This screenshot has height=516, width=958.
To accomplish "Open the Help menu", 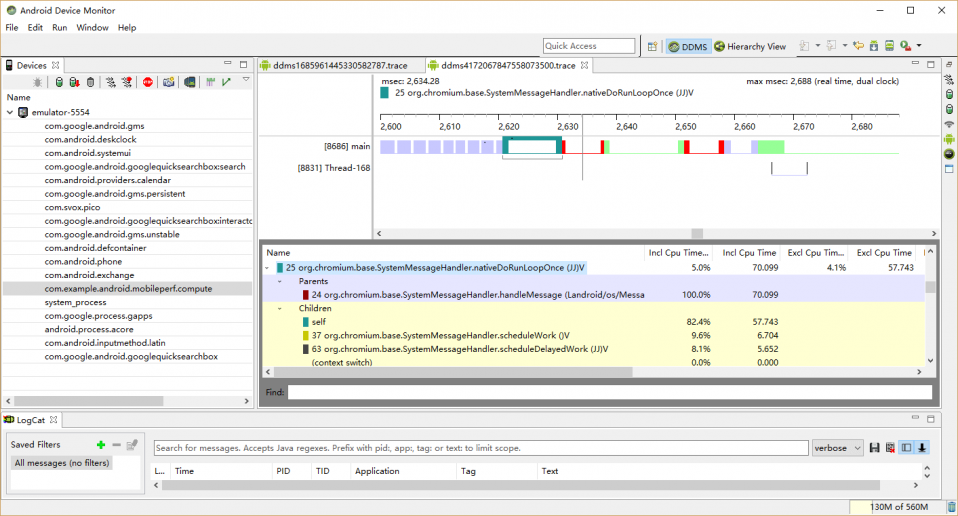I will pyautogui.click(x=127, y=27).
